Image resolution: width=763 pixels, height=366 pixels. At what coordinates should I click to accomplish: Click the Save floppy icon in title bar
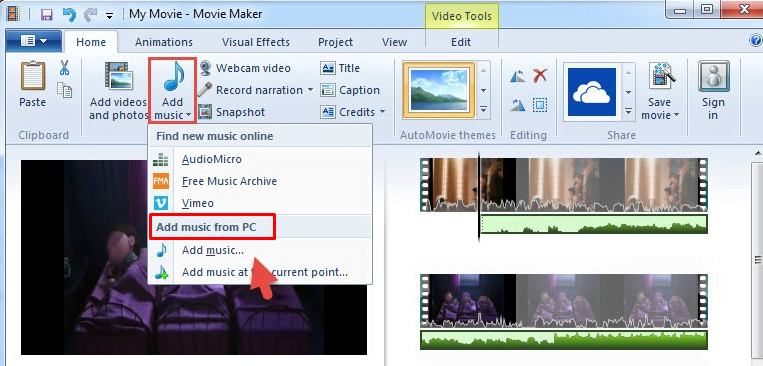[x=47, y=14]
